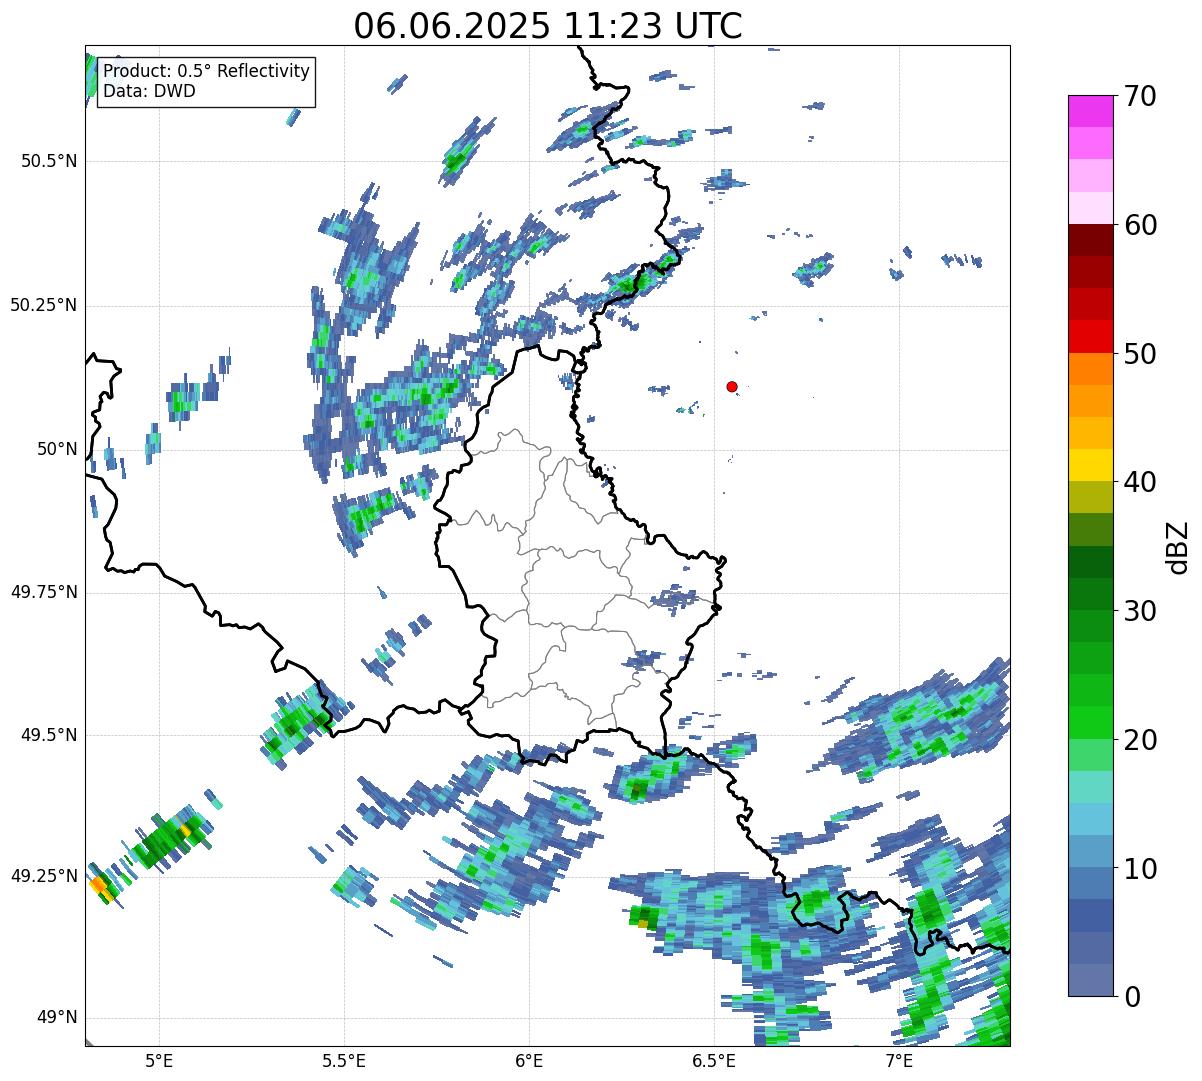Click the bright red colorbar swatch near 50

1090,336
